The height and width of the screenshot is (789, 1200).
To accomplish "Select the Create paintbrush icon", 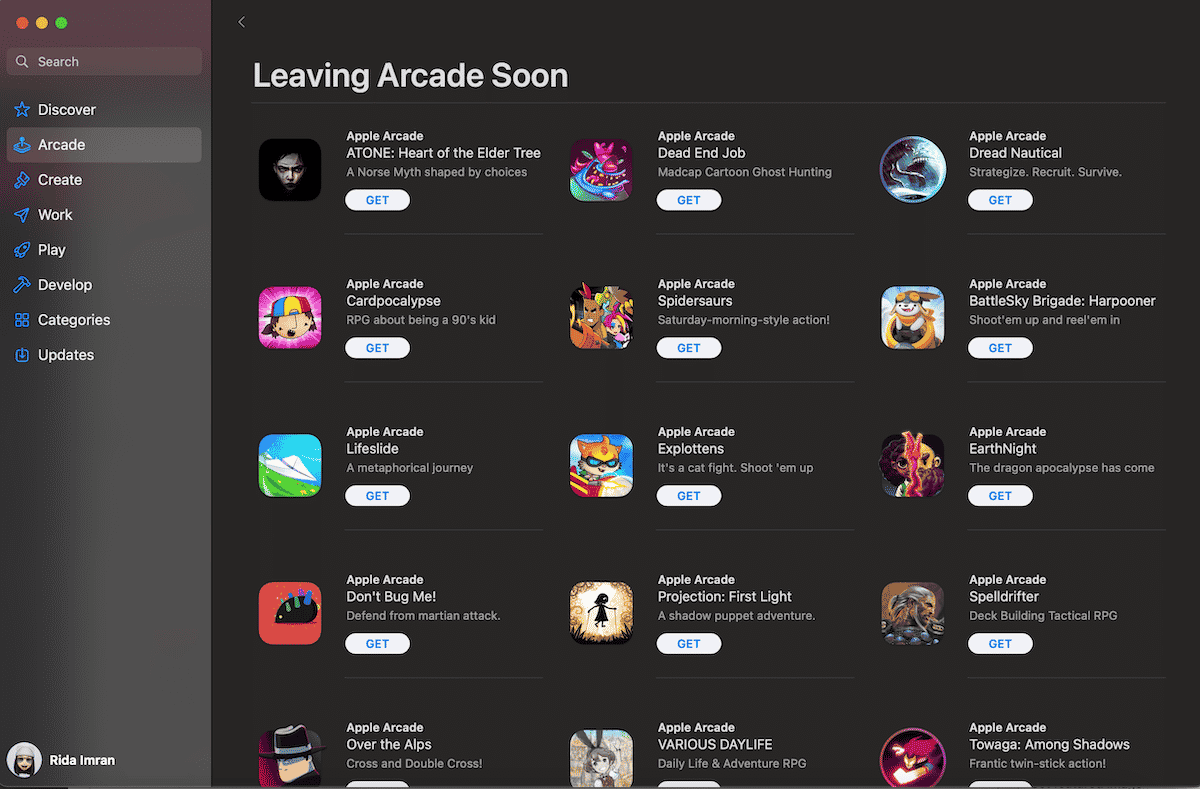I will (22, 180).
